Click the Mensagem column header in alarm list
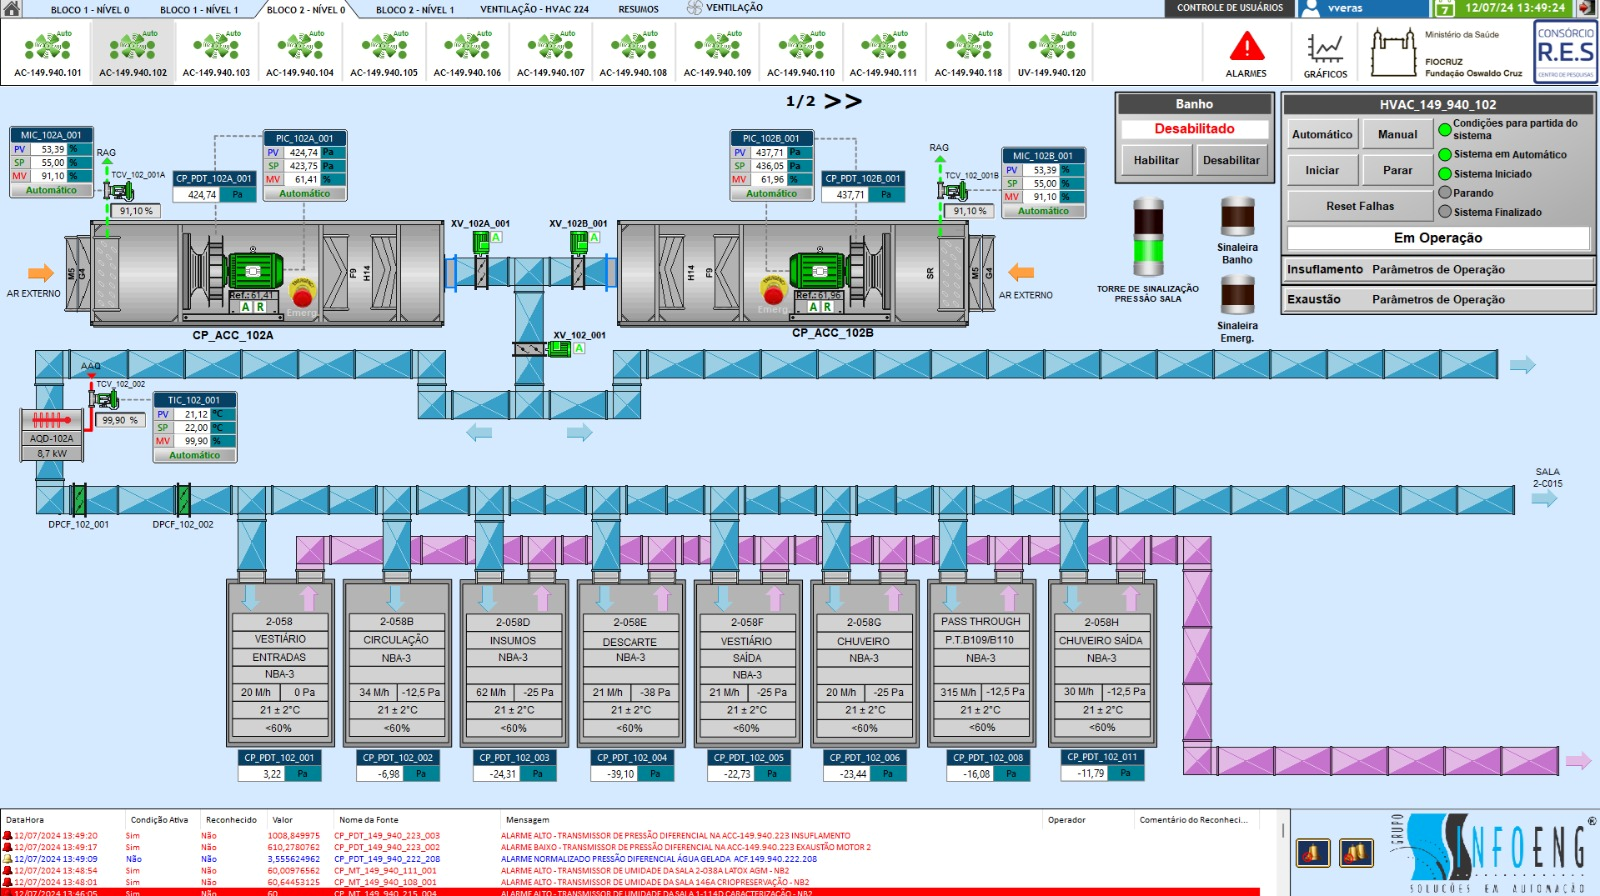The height and width of the screenshot is (896, 1600). point(527,820)
